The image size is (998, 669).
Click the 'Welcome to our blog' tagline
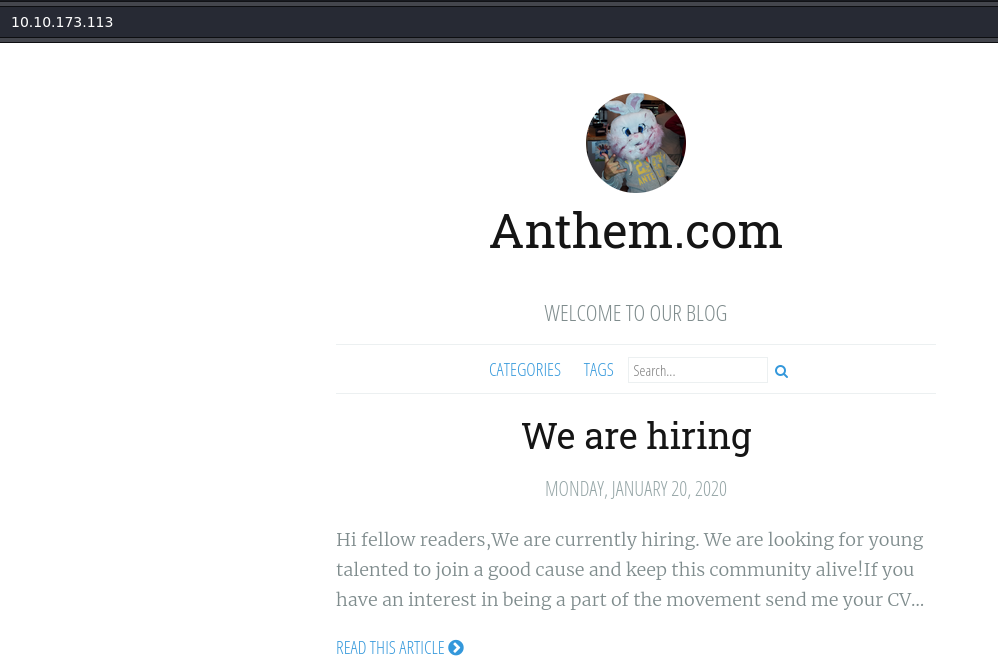tap(636, 313)
